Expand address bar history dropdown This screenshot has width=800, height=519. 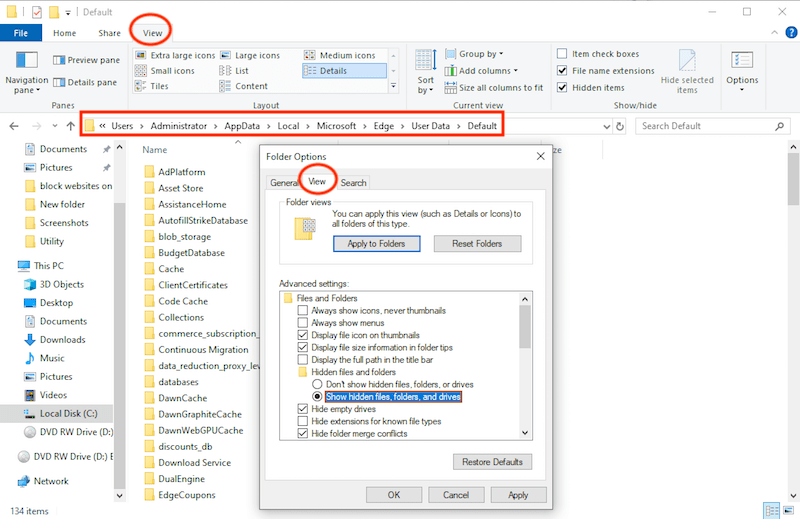[x=607, y=127]
